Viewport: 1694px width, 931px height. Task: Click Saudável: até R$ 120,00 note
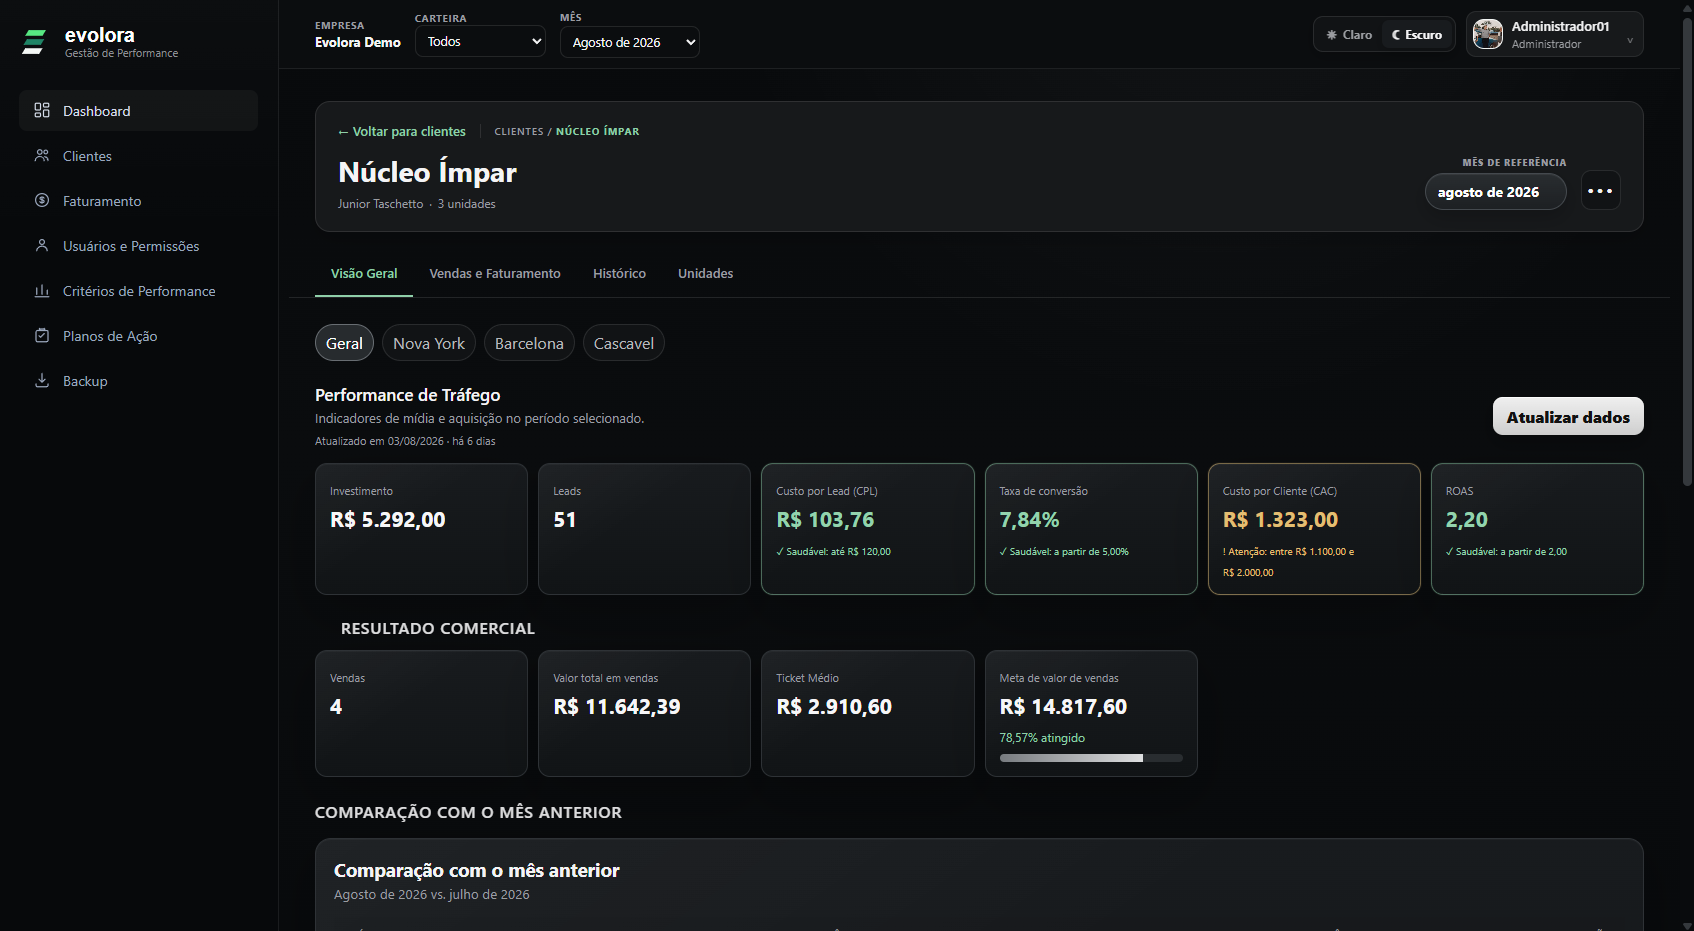pos(833,552)
